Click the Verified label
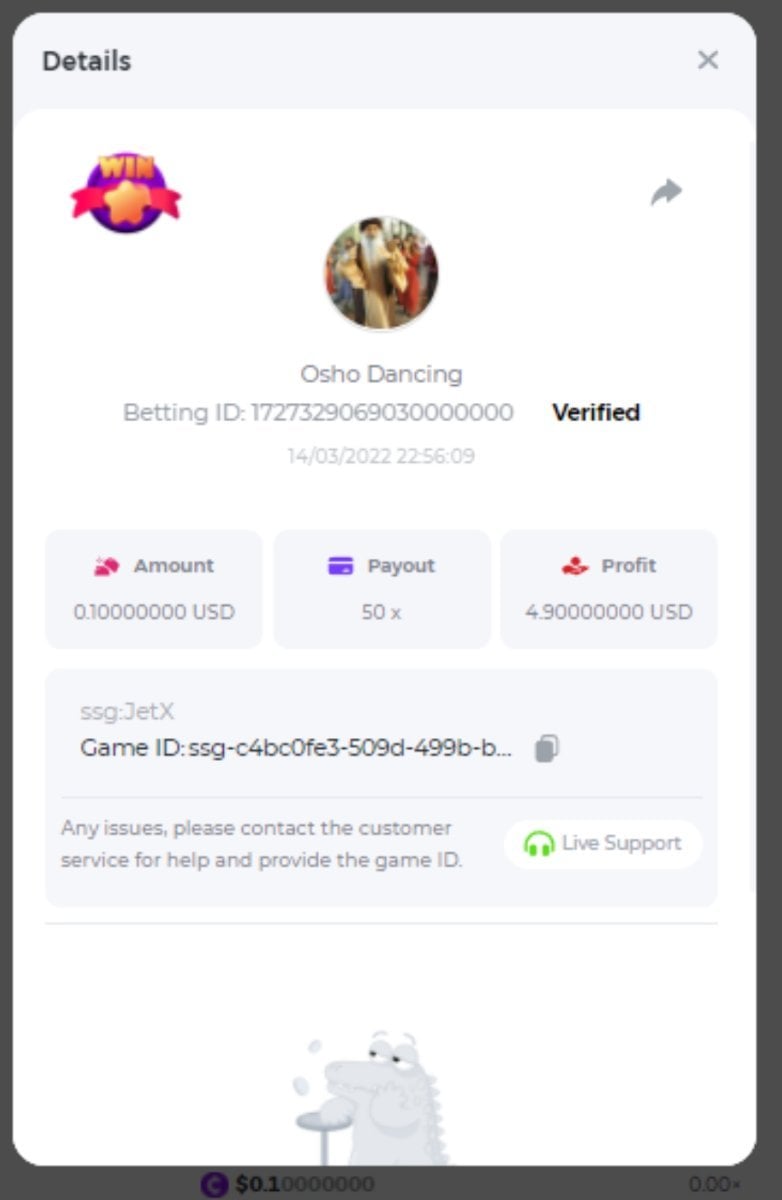Viewport: 782px width, 1200px height. pyautogui.click(x=596, y=412)
